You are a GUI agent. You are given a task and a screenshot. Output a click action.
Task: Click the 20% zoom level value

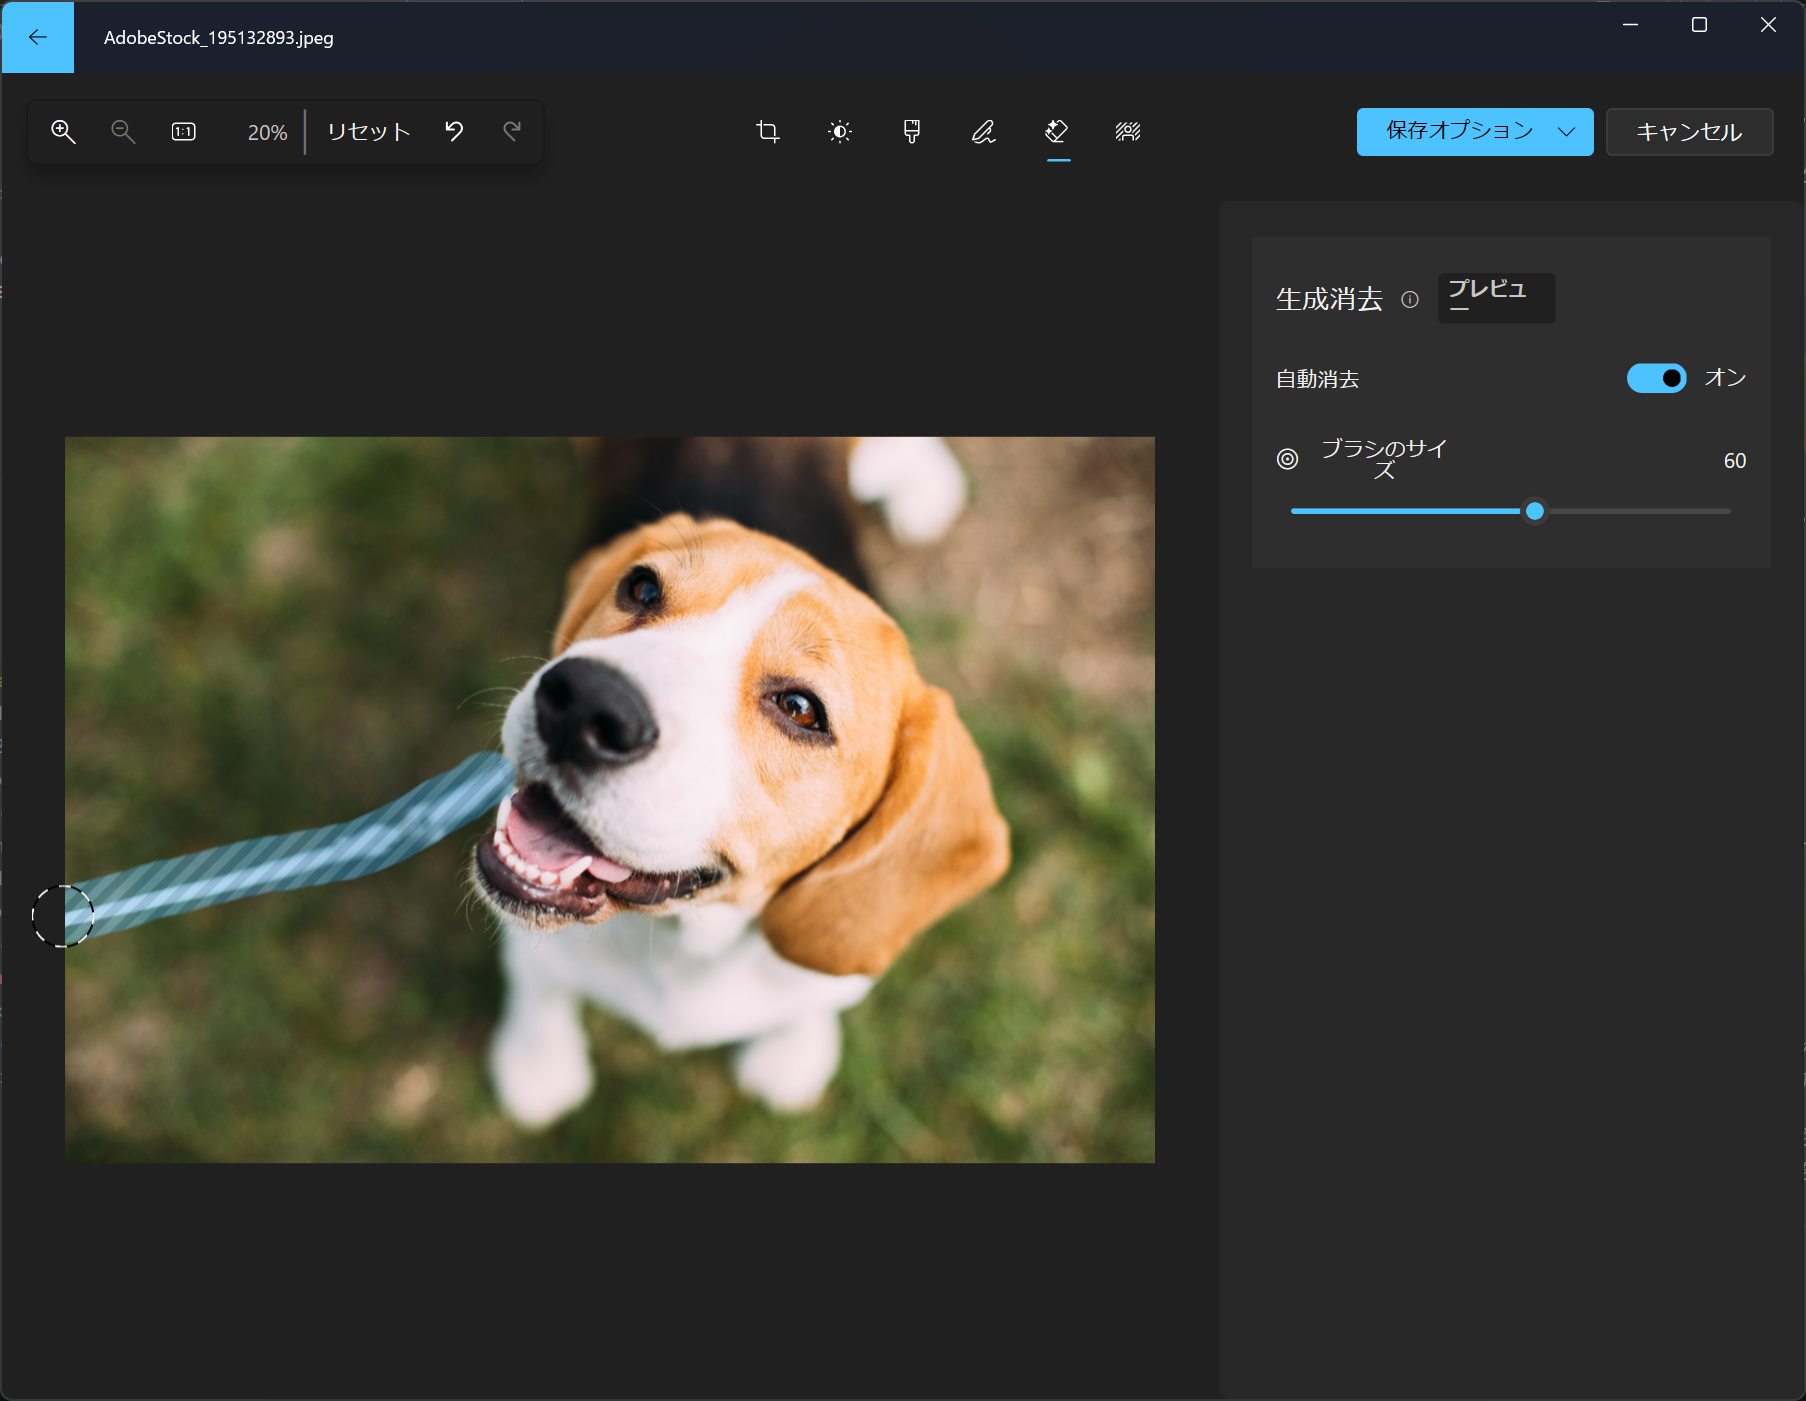pyautogui.click(x=267, y=132)
